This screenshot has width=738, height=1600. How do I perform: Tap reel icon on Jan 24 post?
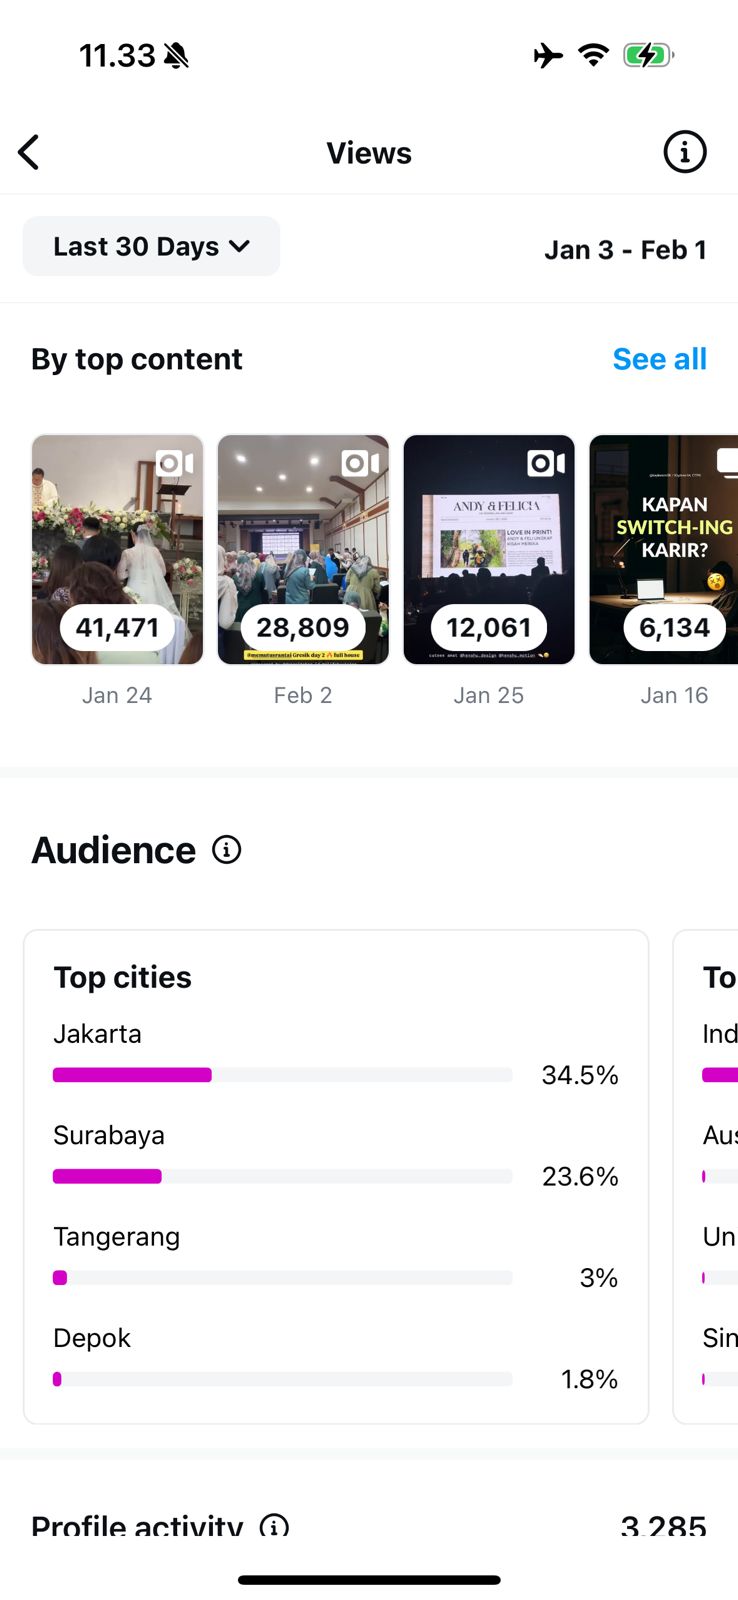[175, 463]
